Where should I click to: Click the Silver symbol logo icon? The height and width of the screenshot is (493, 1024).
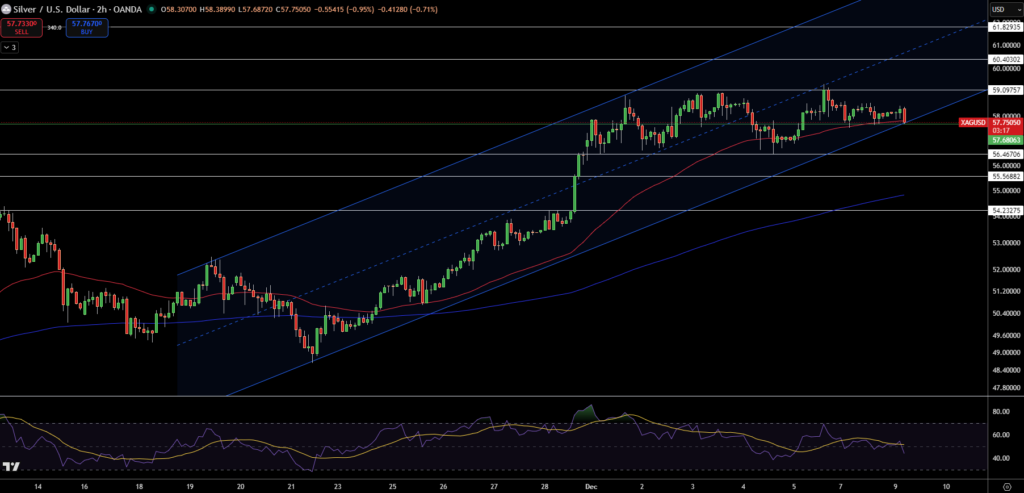tap(8, 9)
